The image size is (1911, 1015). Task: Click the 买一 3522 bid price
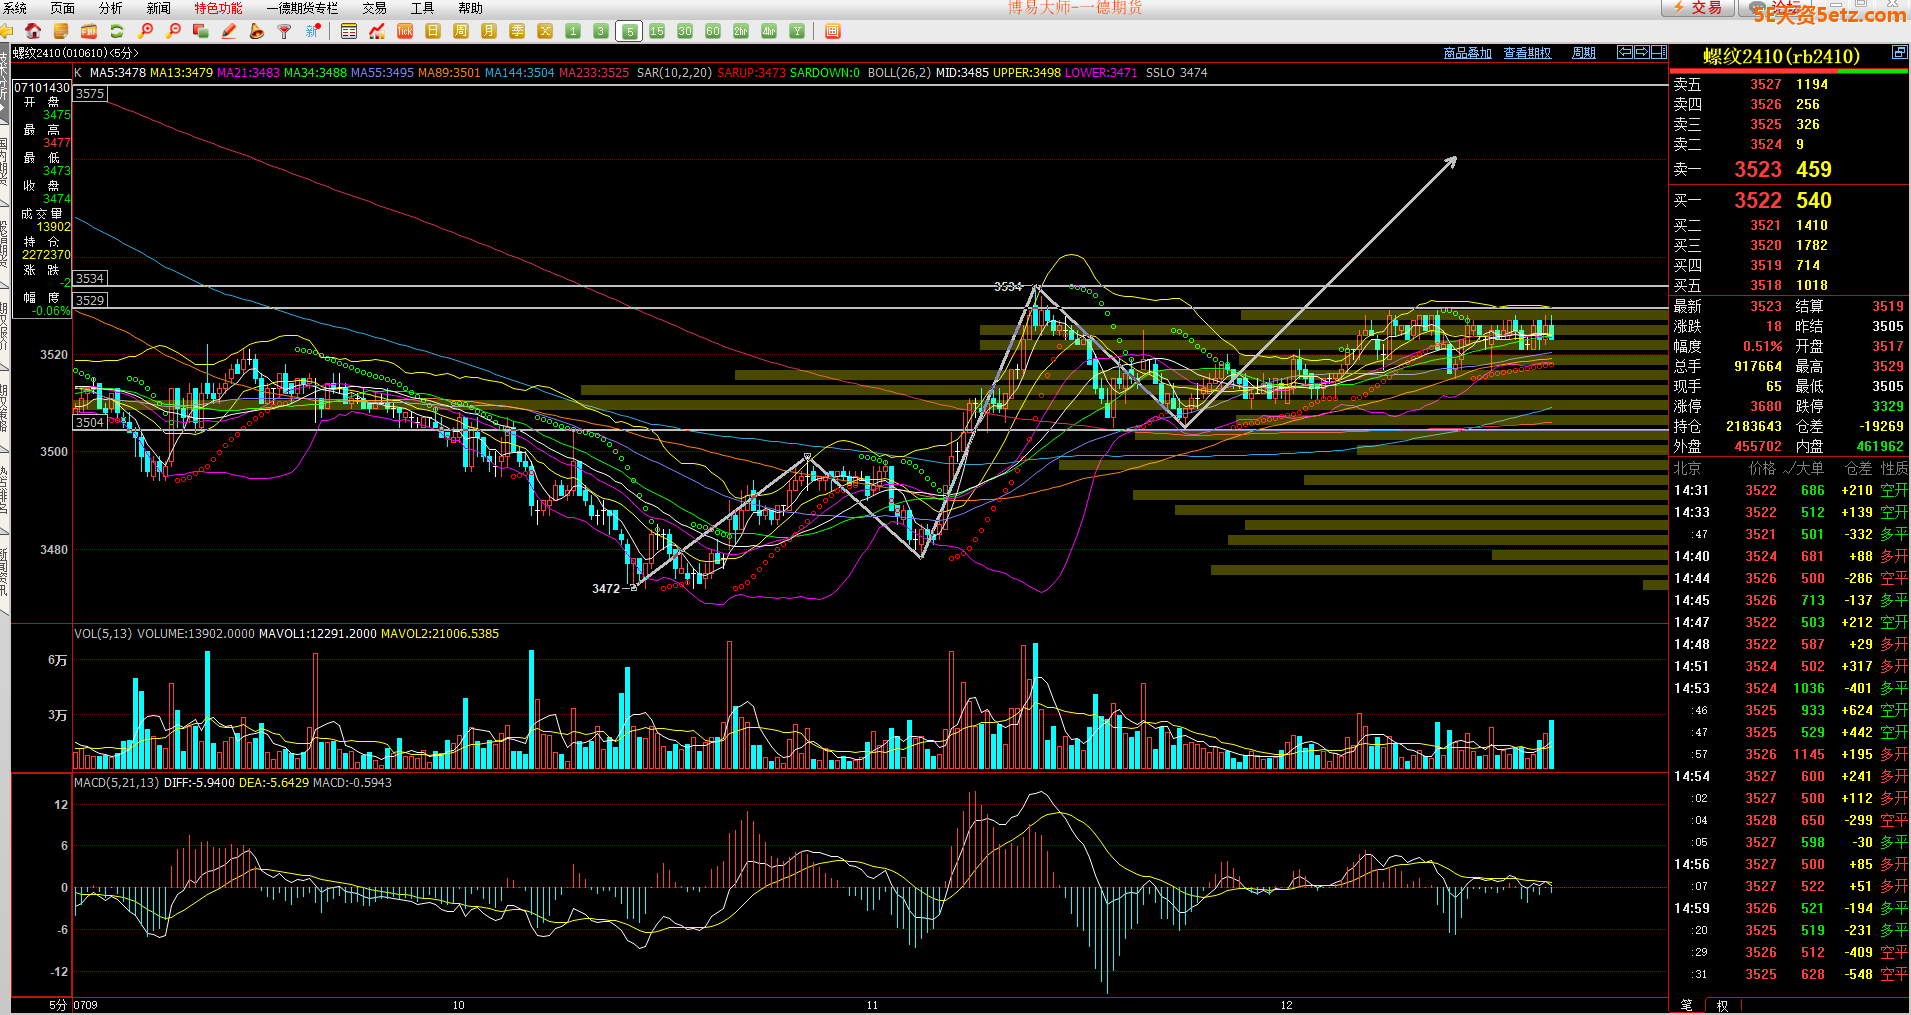[1758, 201]
